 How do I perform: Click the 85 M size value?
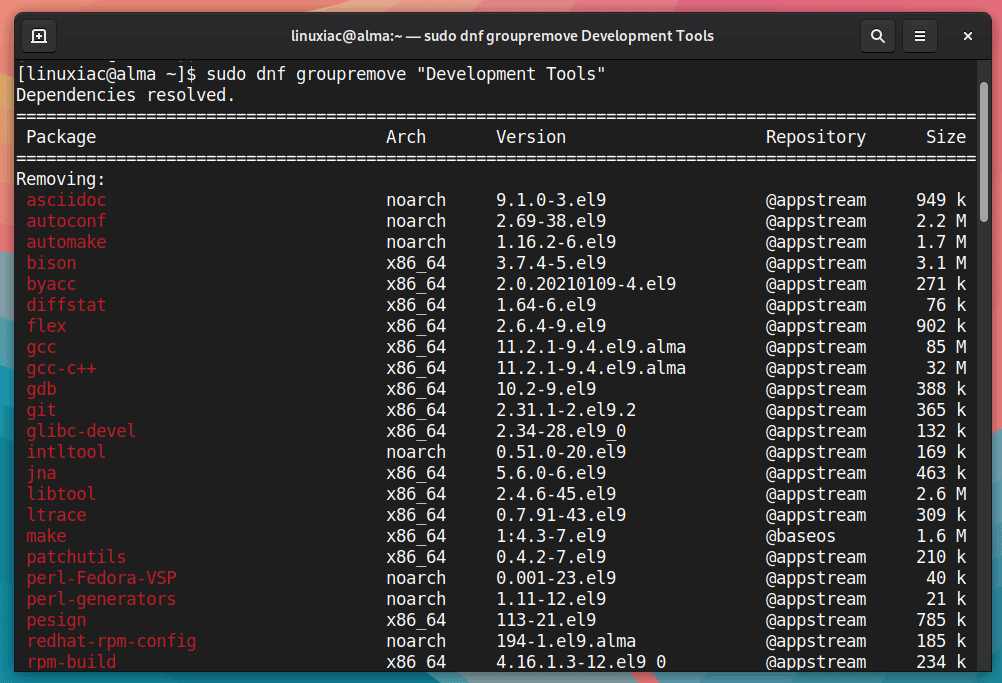(946, 347)
